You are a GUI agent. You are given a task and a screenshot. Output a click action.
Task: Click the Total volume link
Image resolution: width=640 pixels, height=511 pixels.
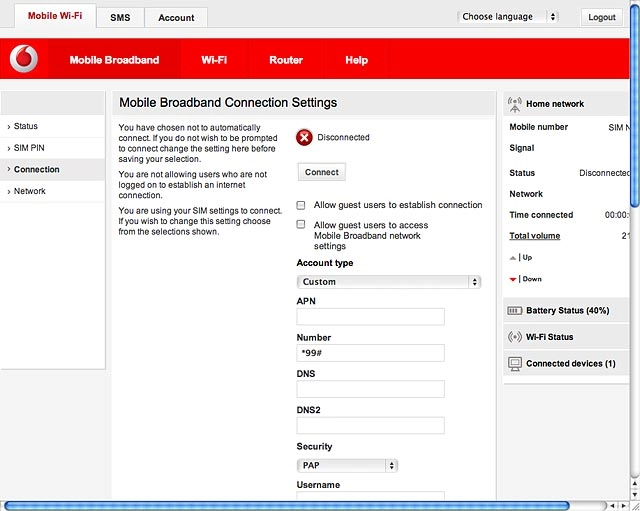(x=534, y=236)
